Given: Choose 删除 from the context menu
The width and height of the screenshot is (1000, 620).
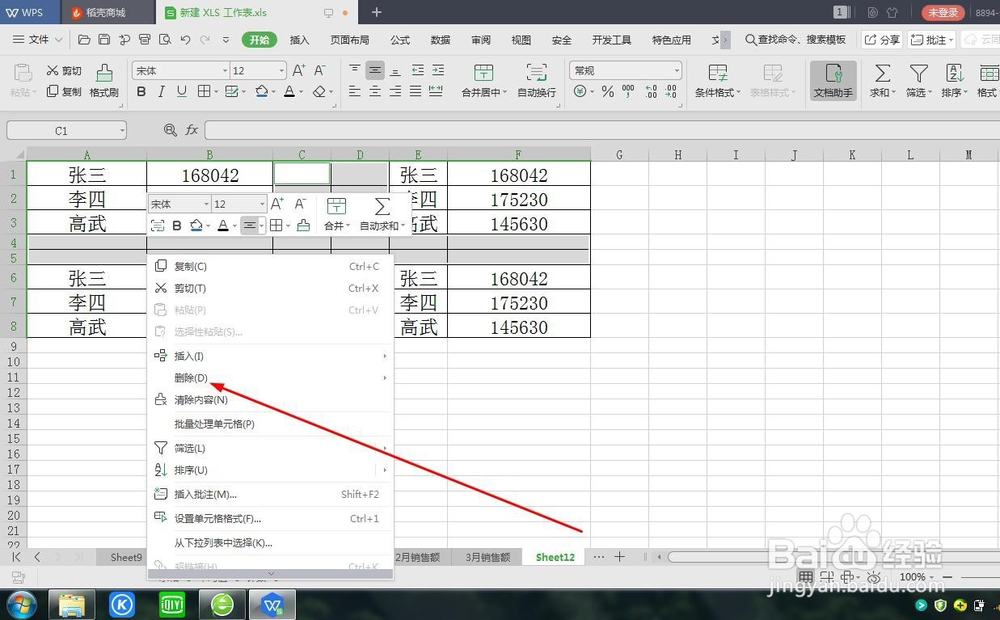Looking at the screenshot, I should click(x=190, y=378).
